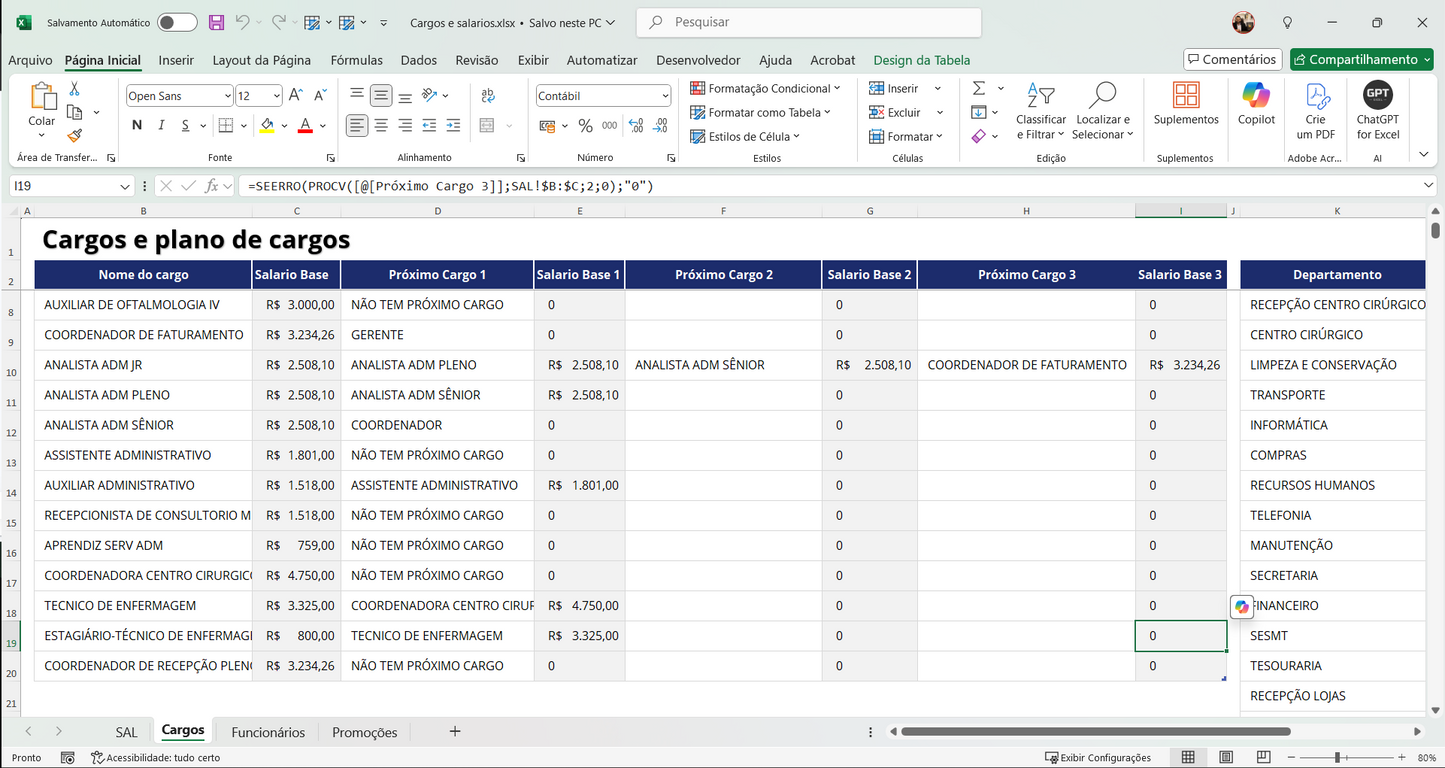Apply bold formatting with the N icon
The height and width of the screenshot is (768, 1445).
coord(137,125)
